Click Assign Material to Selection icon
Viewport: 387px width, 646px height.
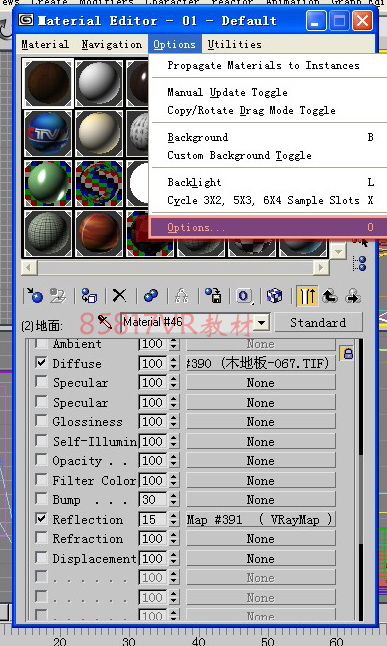[89, 295]
